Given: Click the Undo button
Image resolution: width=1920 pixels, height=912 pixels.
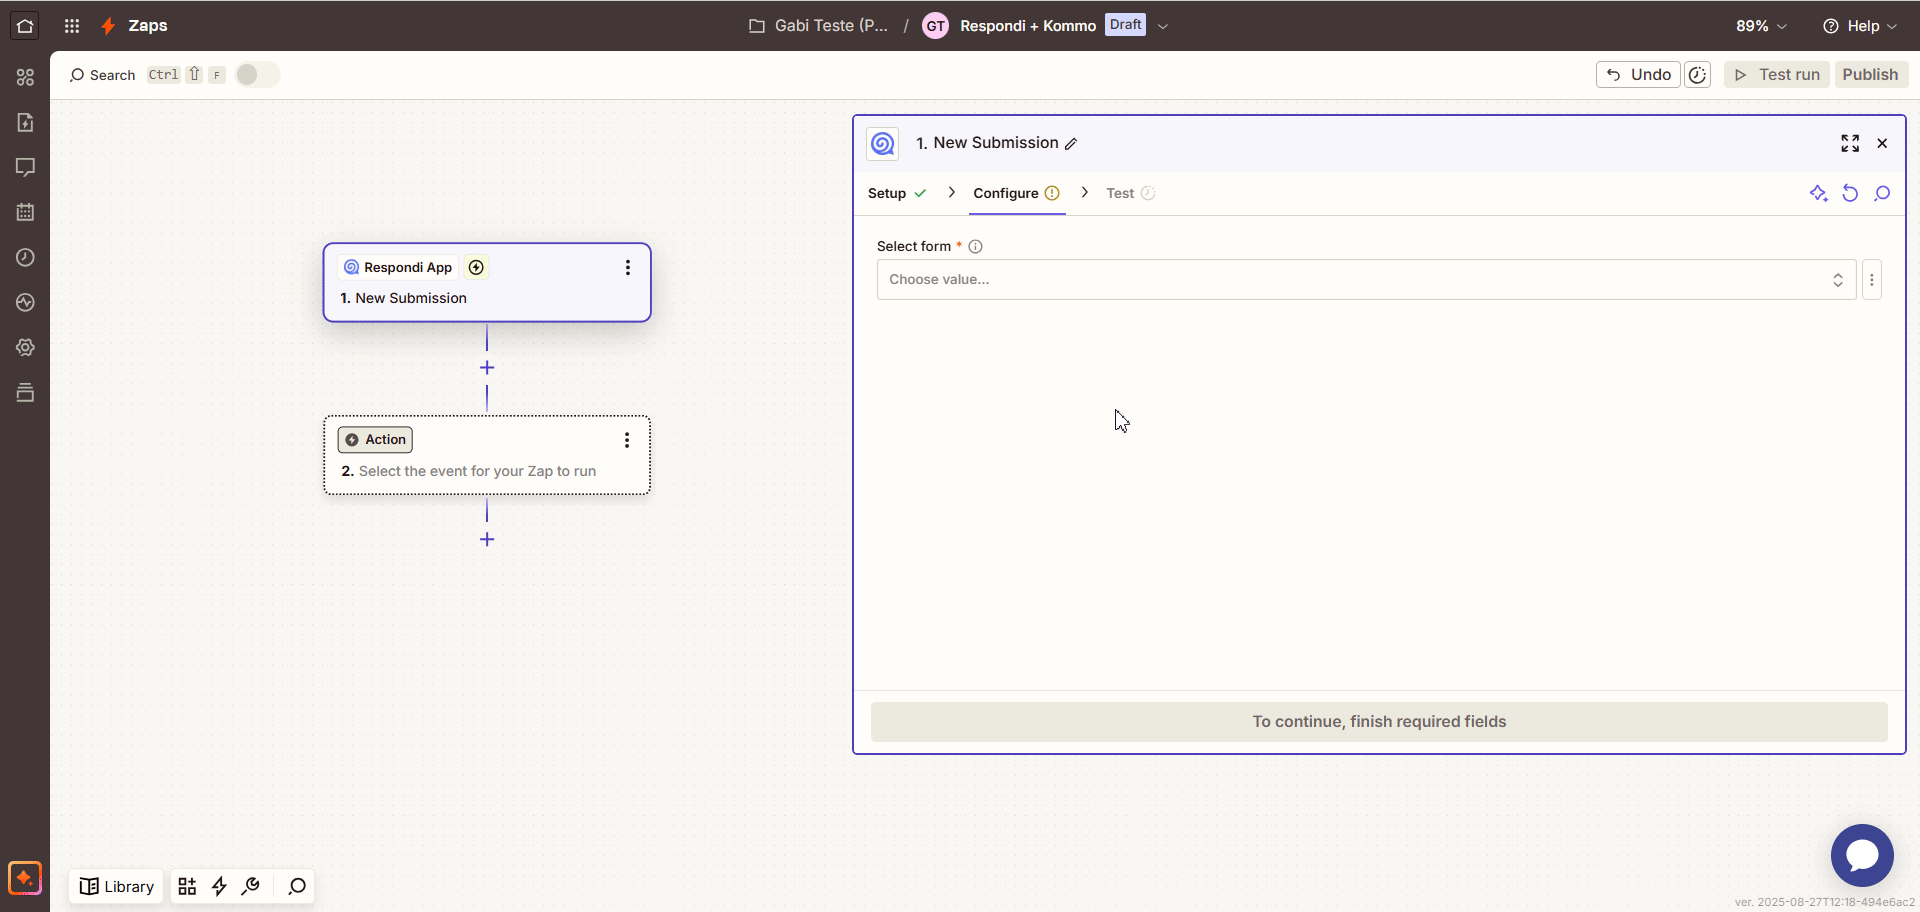Looking at the screenshot, I should [x=1638, y=75].
